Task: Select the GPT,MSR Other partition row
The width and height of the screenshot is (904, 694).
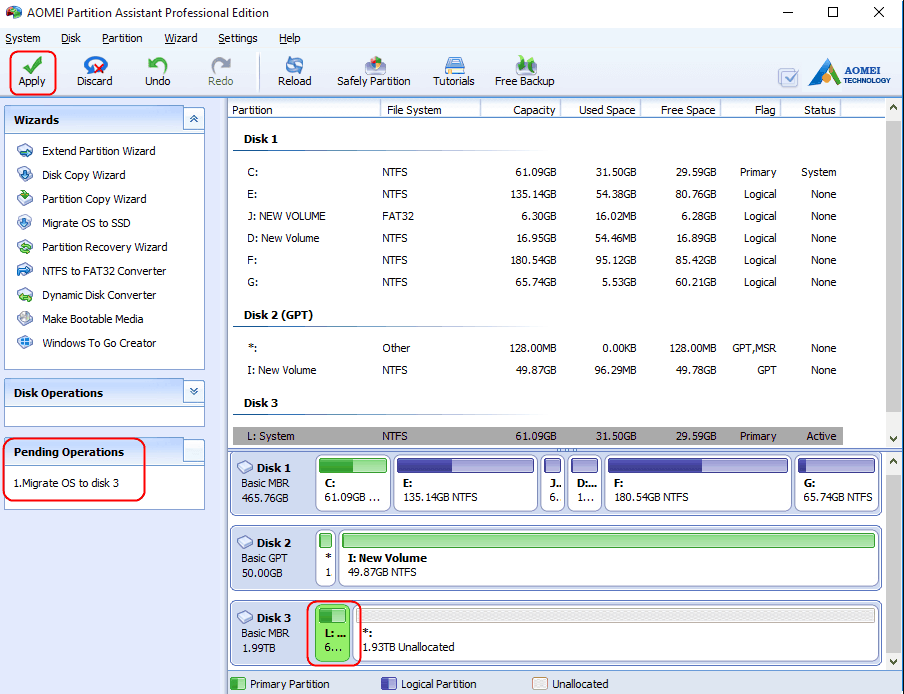Action: click(538, 348)
